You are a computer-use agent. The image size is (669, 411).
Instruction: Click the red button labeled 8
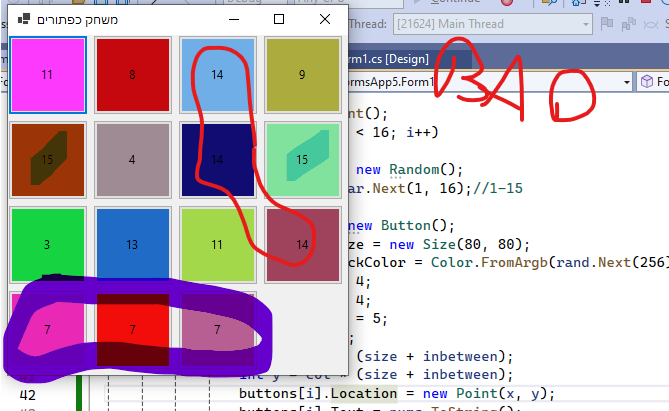(x=133, y=75)
